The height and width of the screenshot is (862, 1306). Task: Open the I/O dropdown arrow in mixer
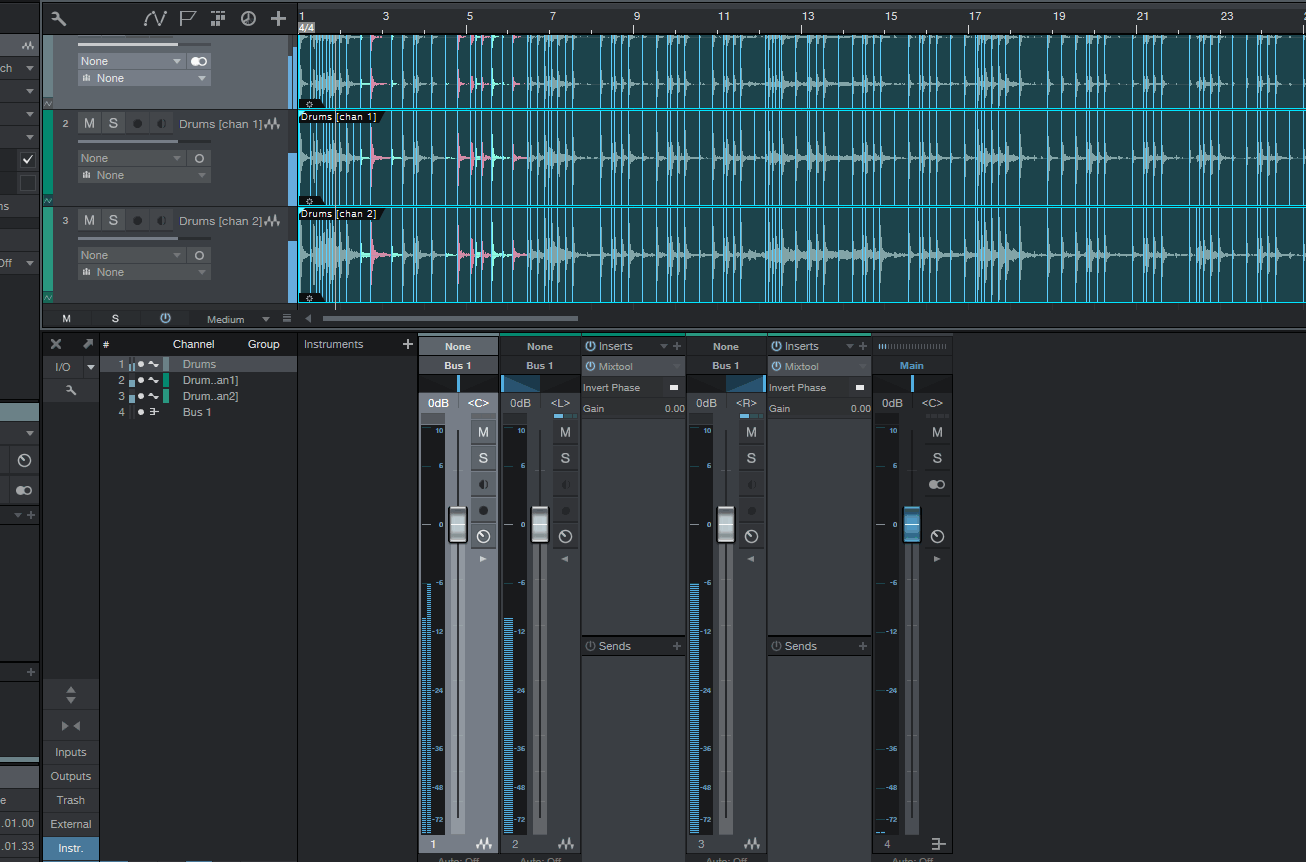pyautogui.click(x=91, y=367)
